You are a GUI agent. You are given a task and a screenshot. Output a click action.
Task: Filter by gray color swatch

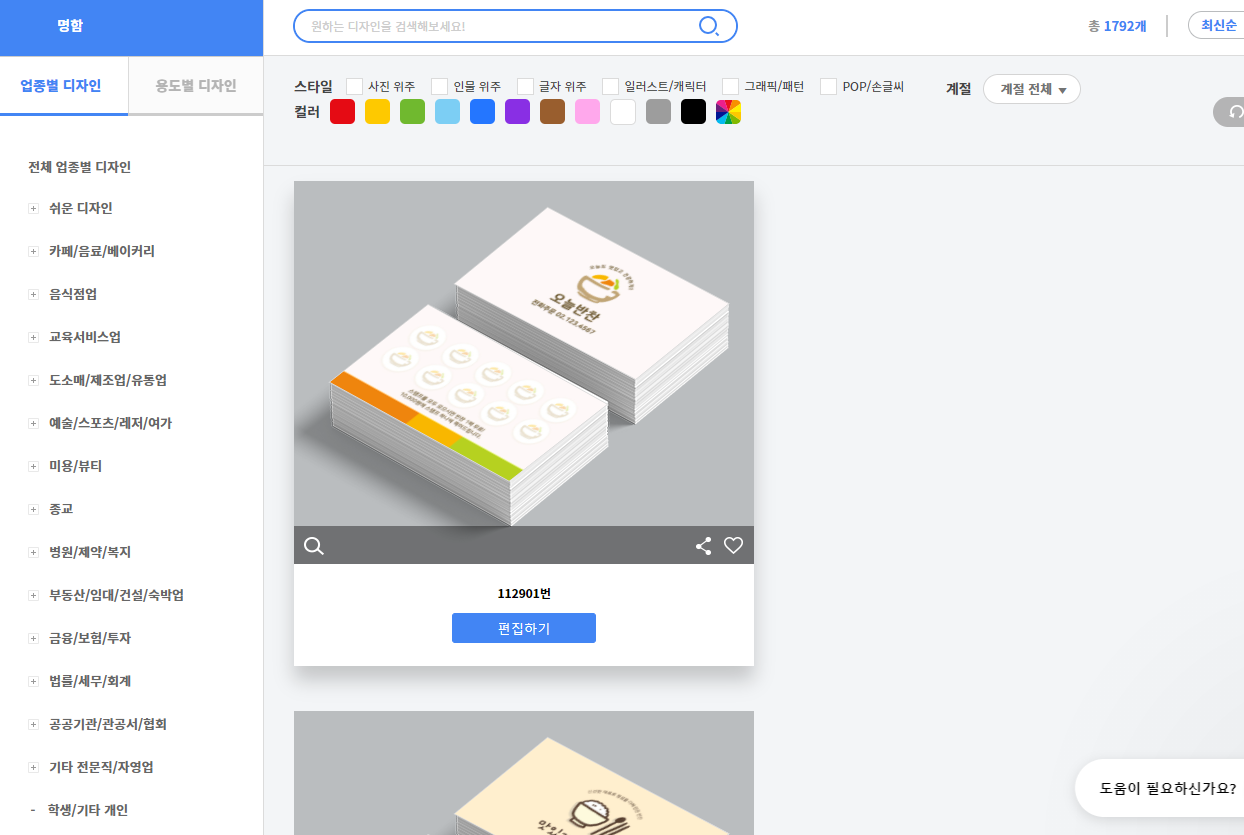click(x=658, y=112)
